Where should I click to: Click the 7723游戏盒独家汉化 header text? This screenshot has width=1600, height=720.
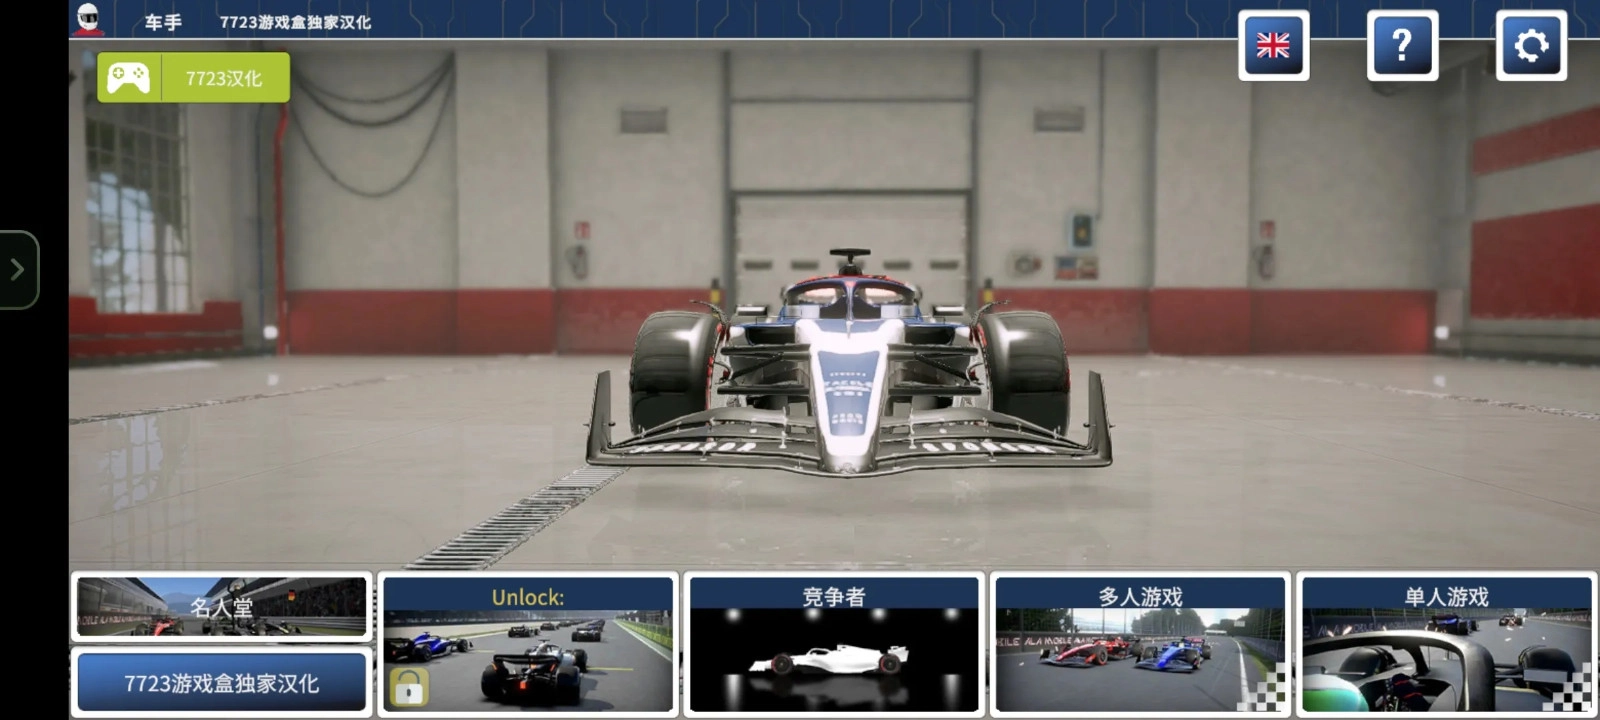[295, 22]
